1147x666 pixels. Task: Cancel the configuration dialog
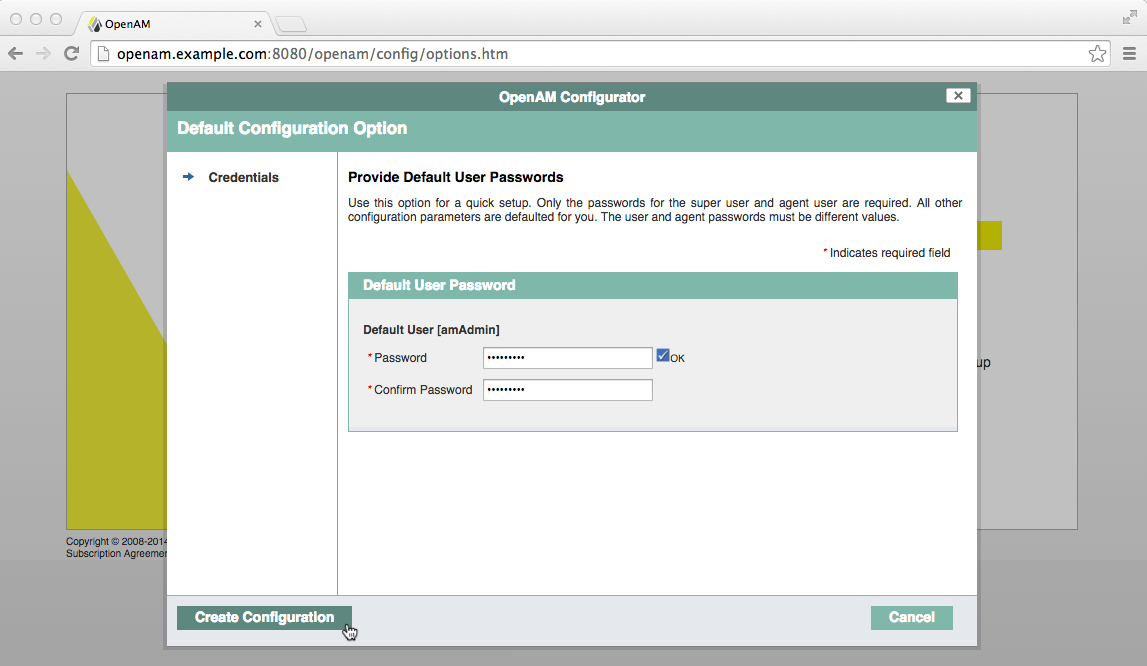tap(911, 618)
